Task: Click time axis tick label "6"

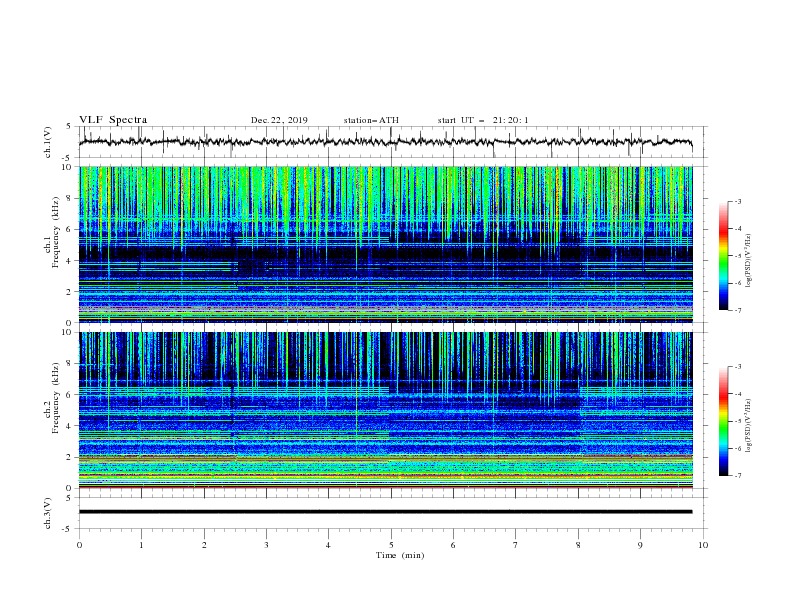Action: coord(453,545)
